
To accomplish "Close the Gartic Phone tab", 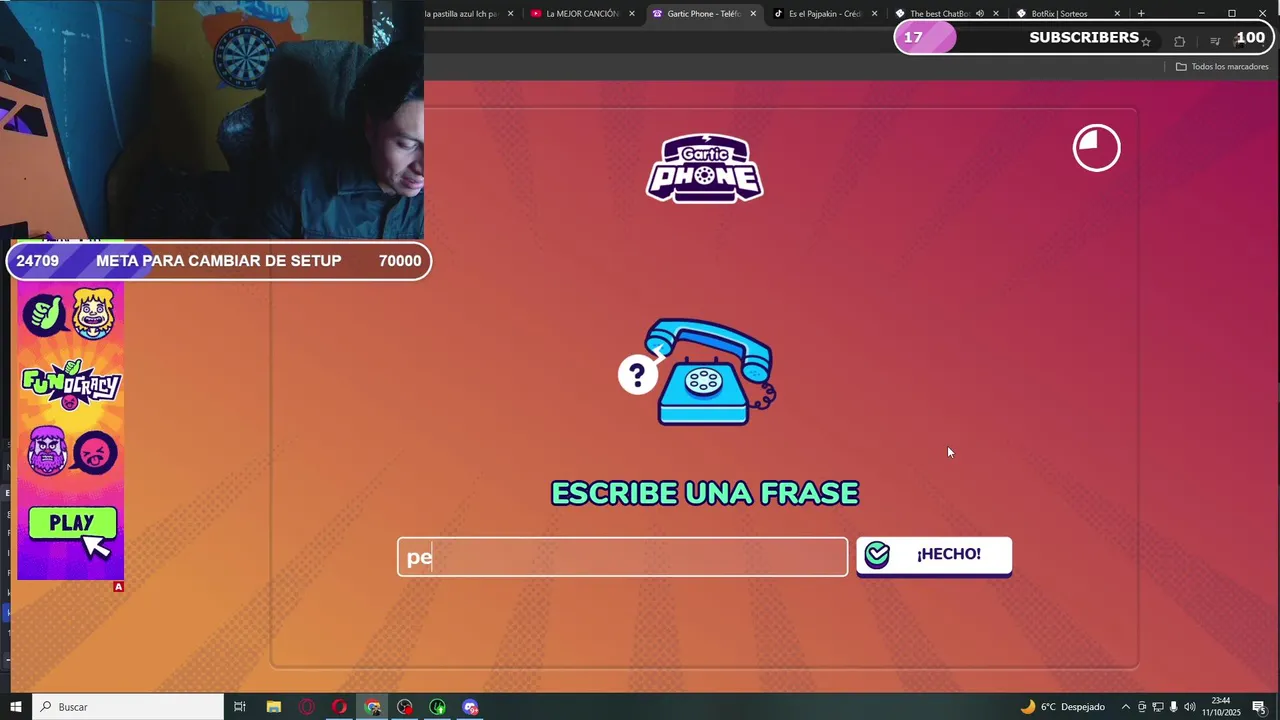I will point(753,14).
